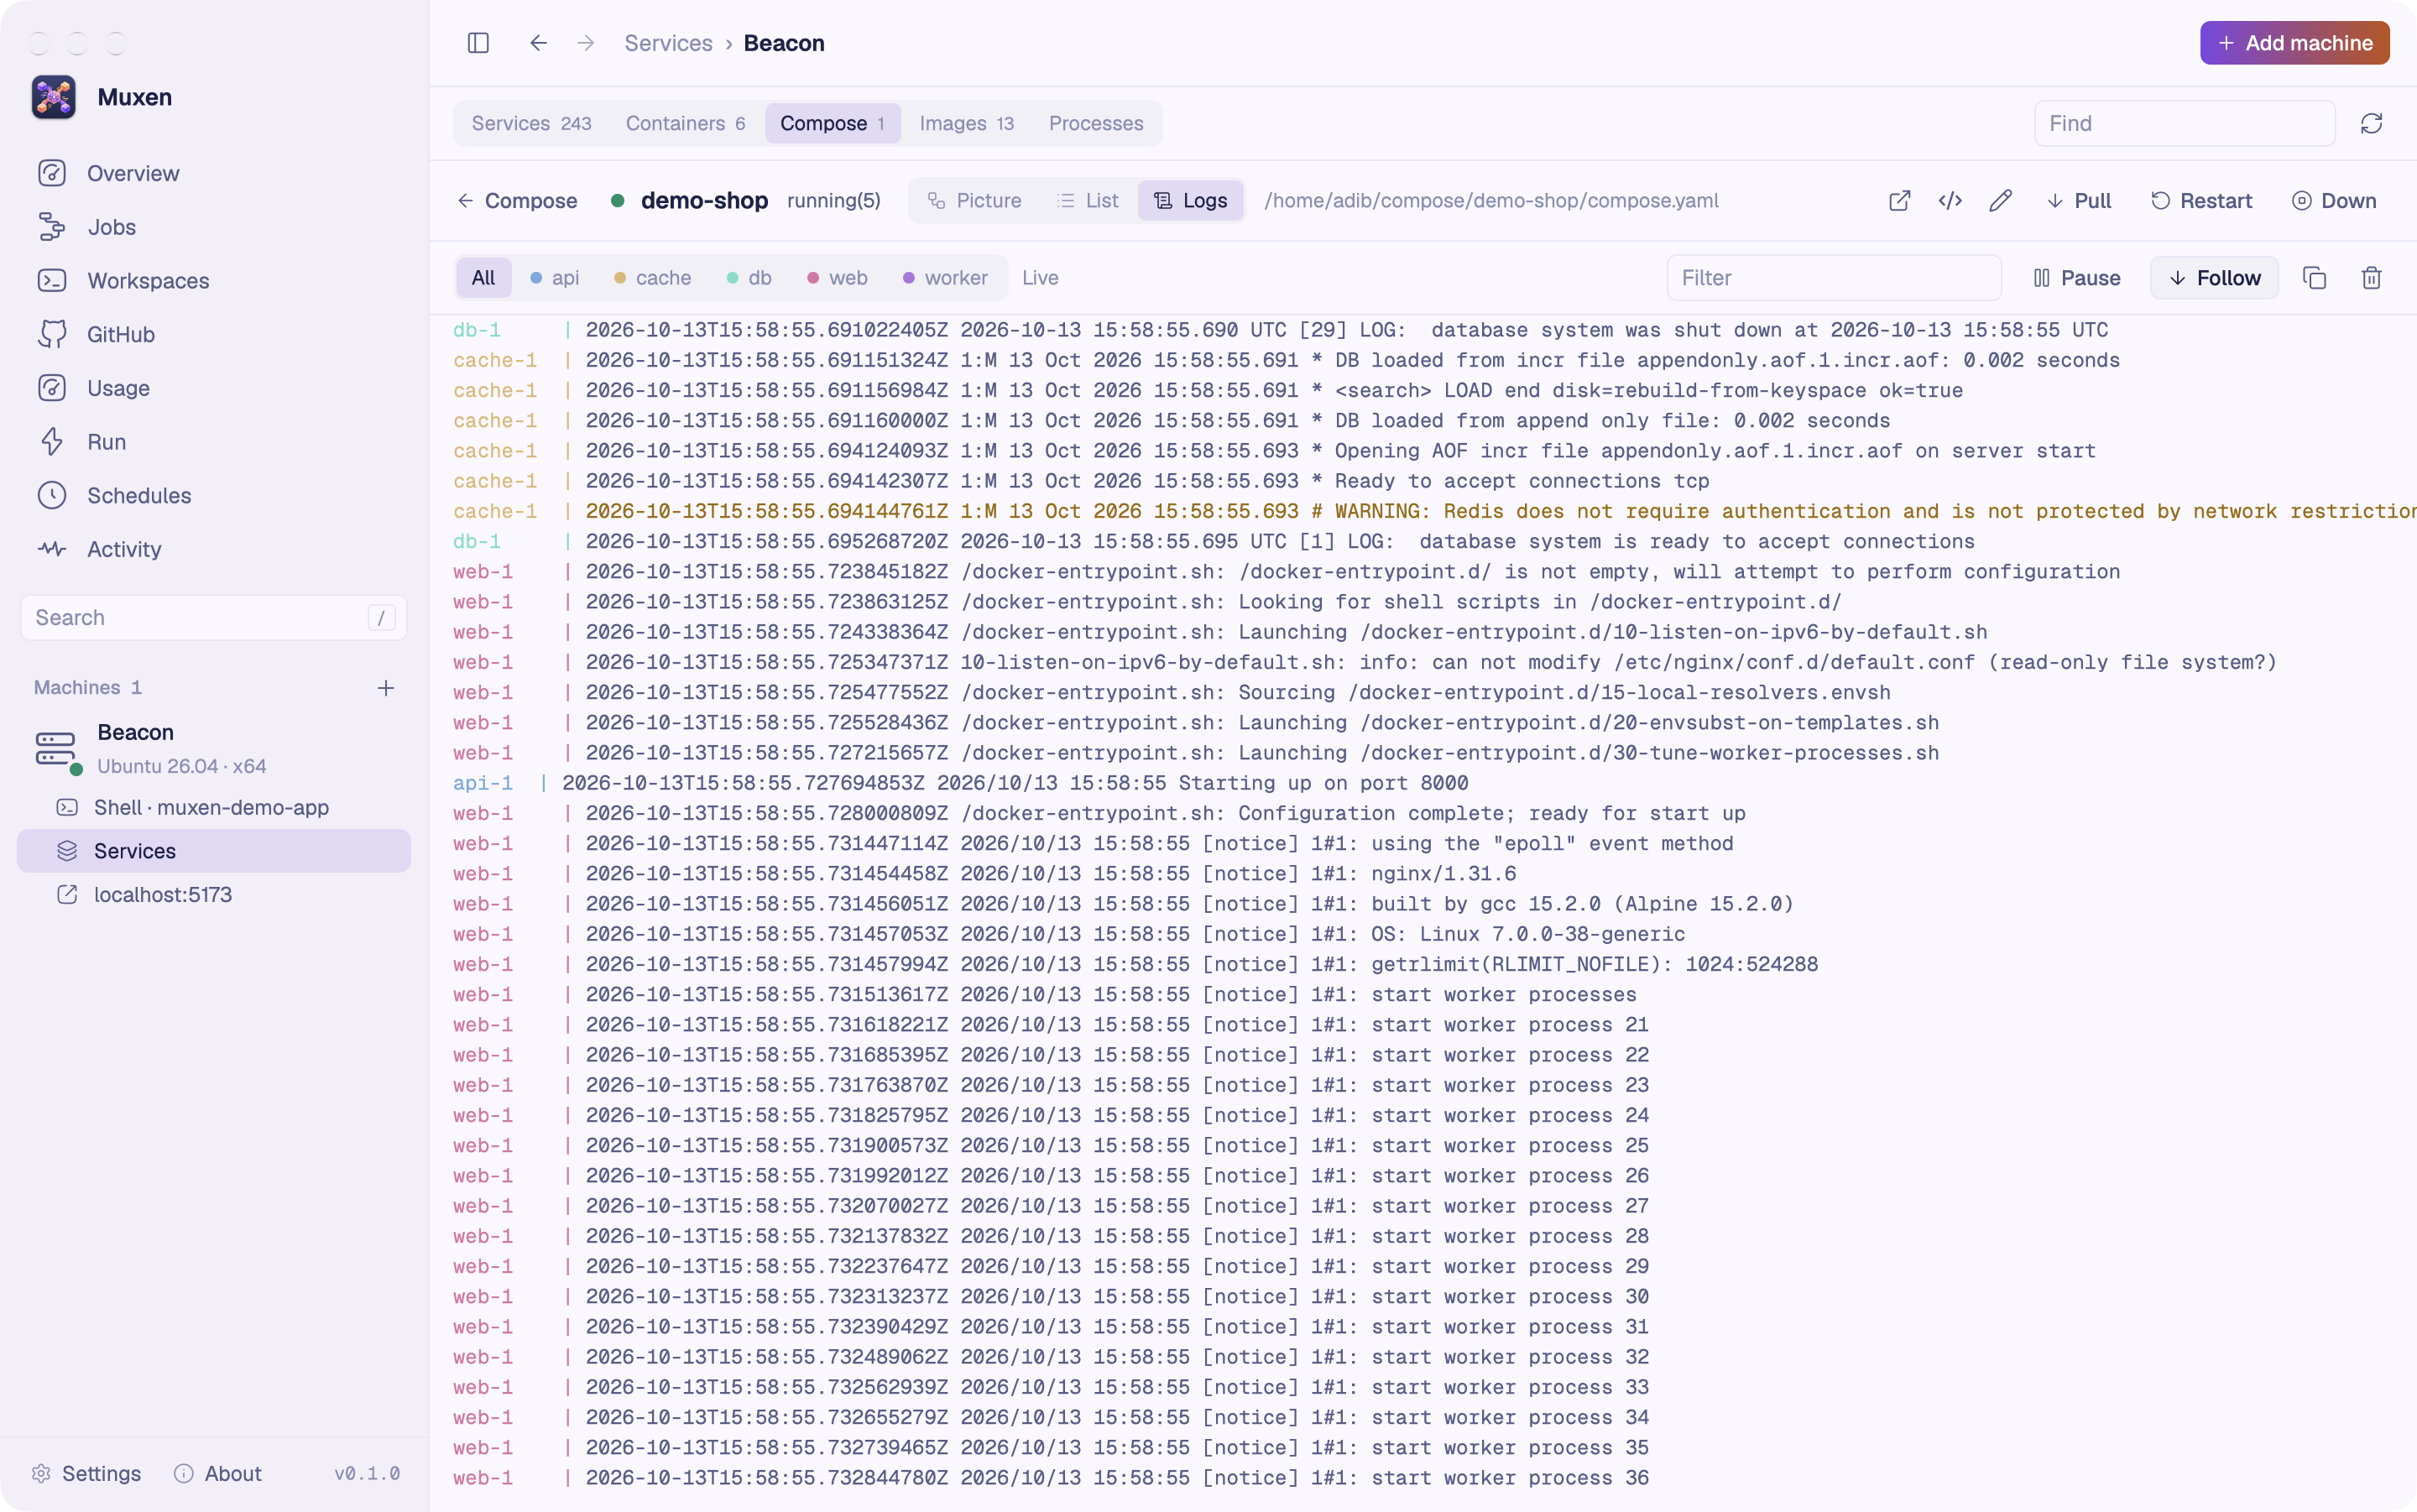Switch to Picture view

click(974, 201)
